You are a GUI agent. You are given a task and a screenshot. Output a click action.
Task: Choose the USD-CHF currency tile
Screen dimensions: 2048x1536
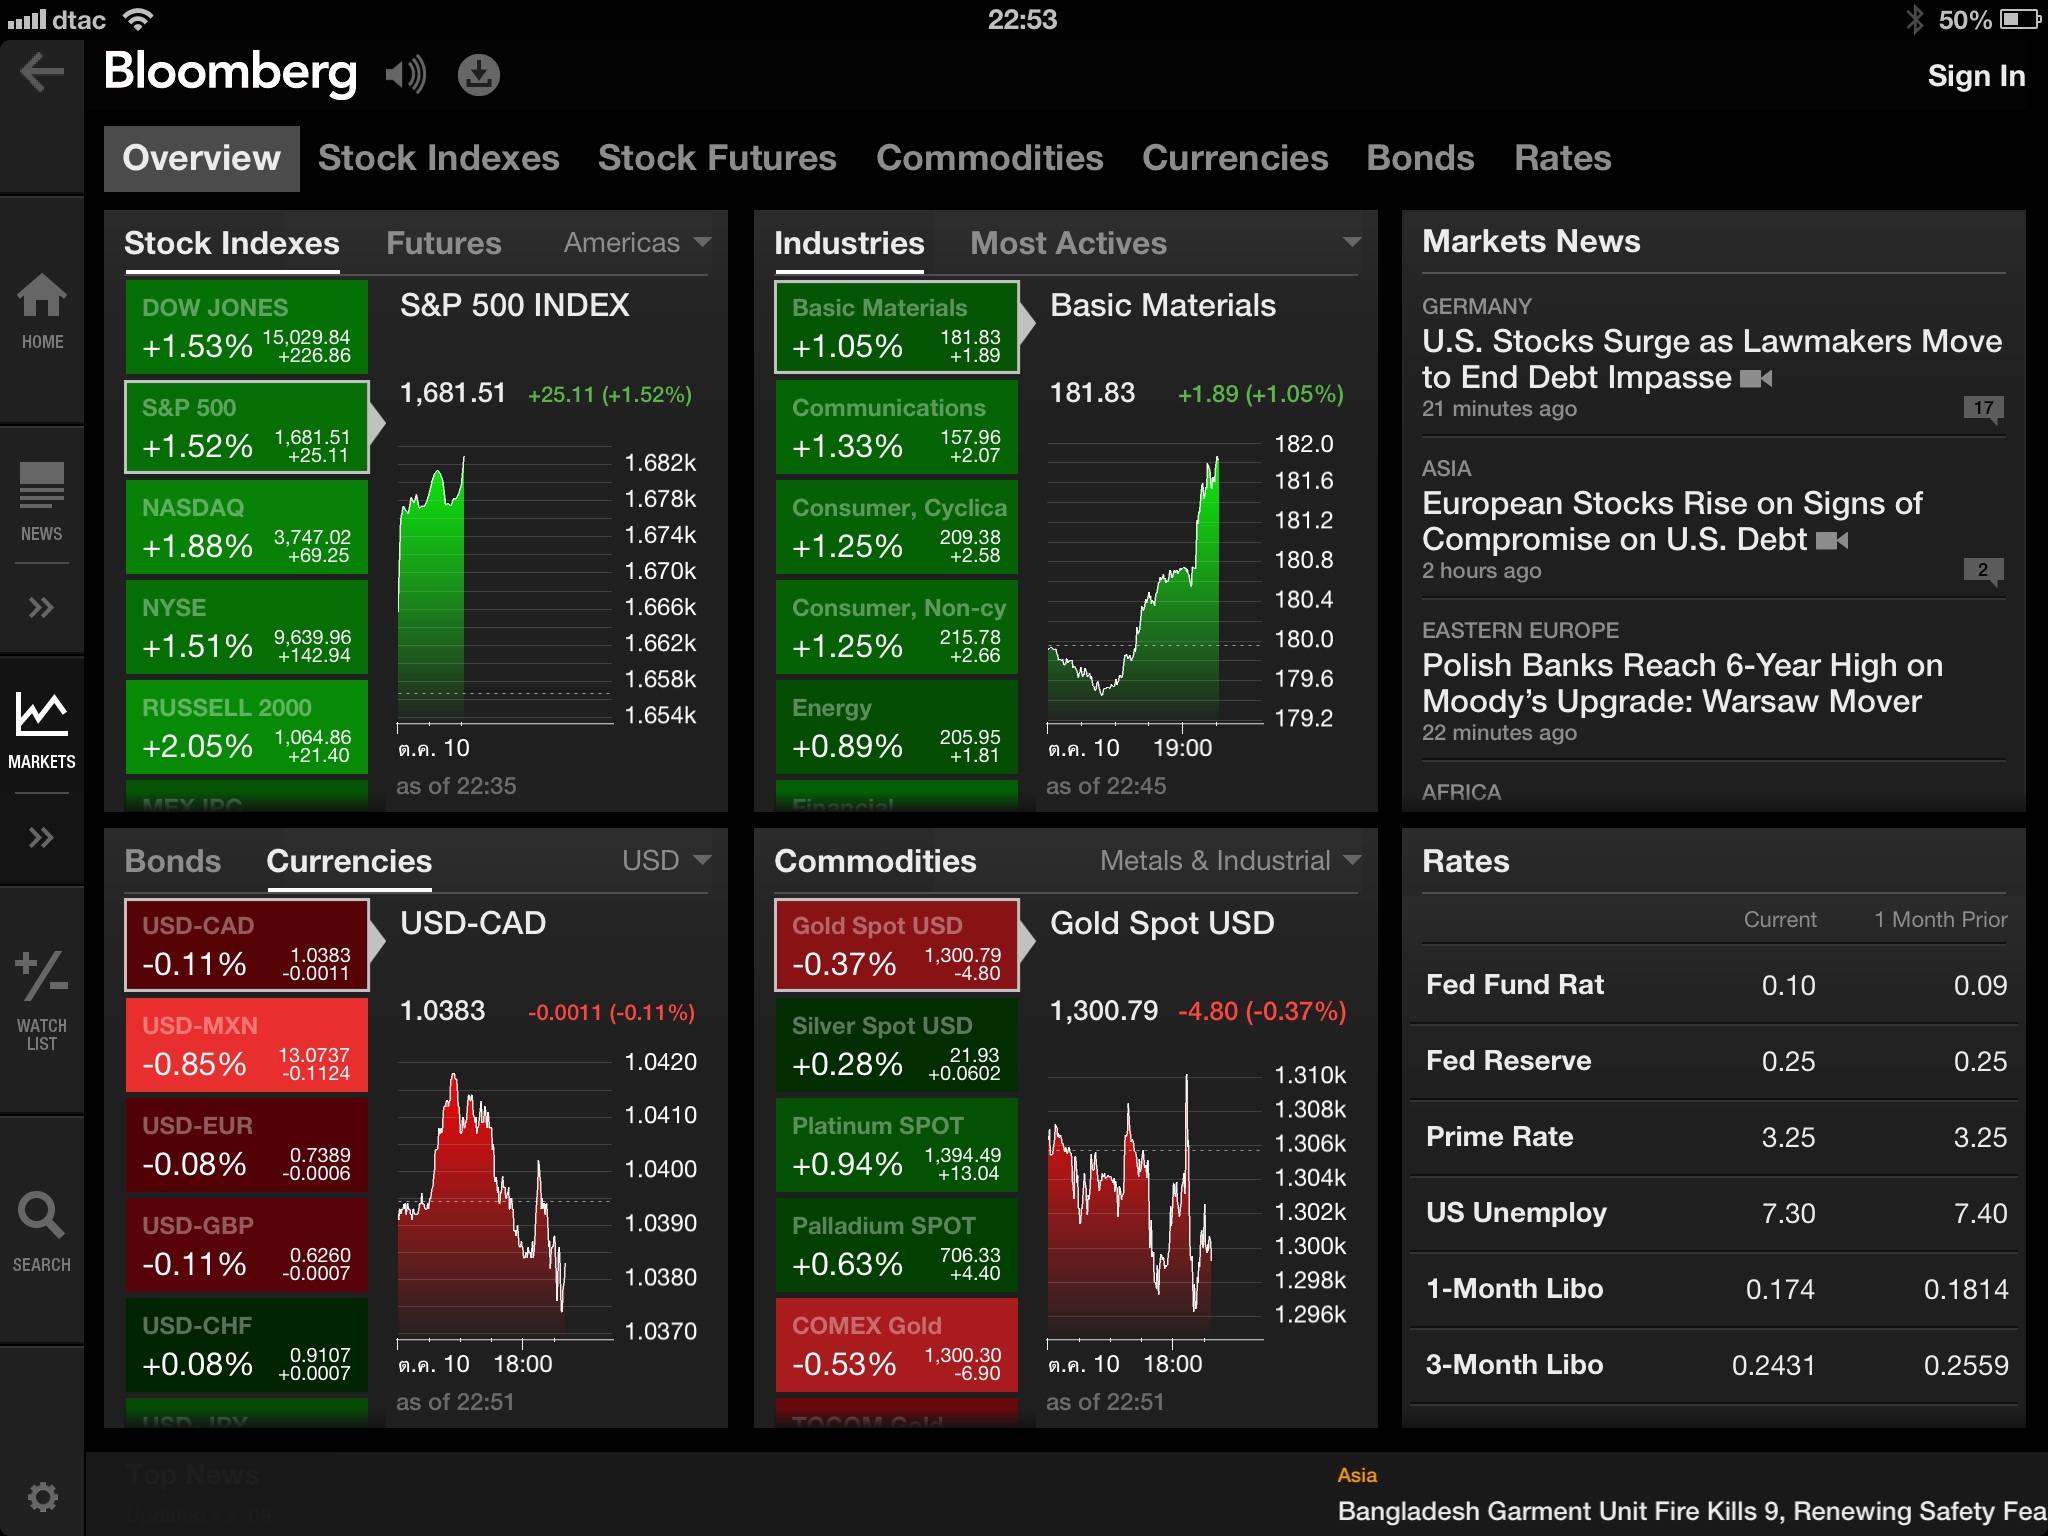click(247, 1345)
